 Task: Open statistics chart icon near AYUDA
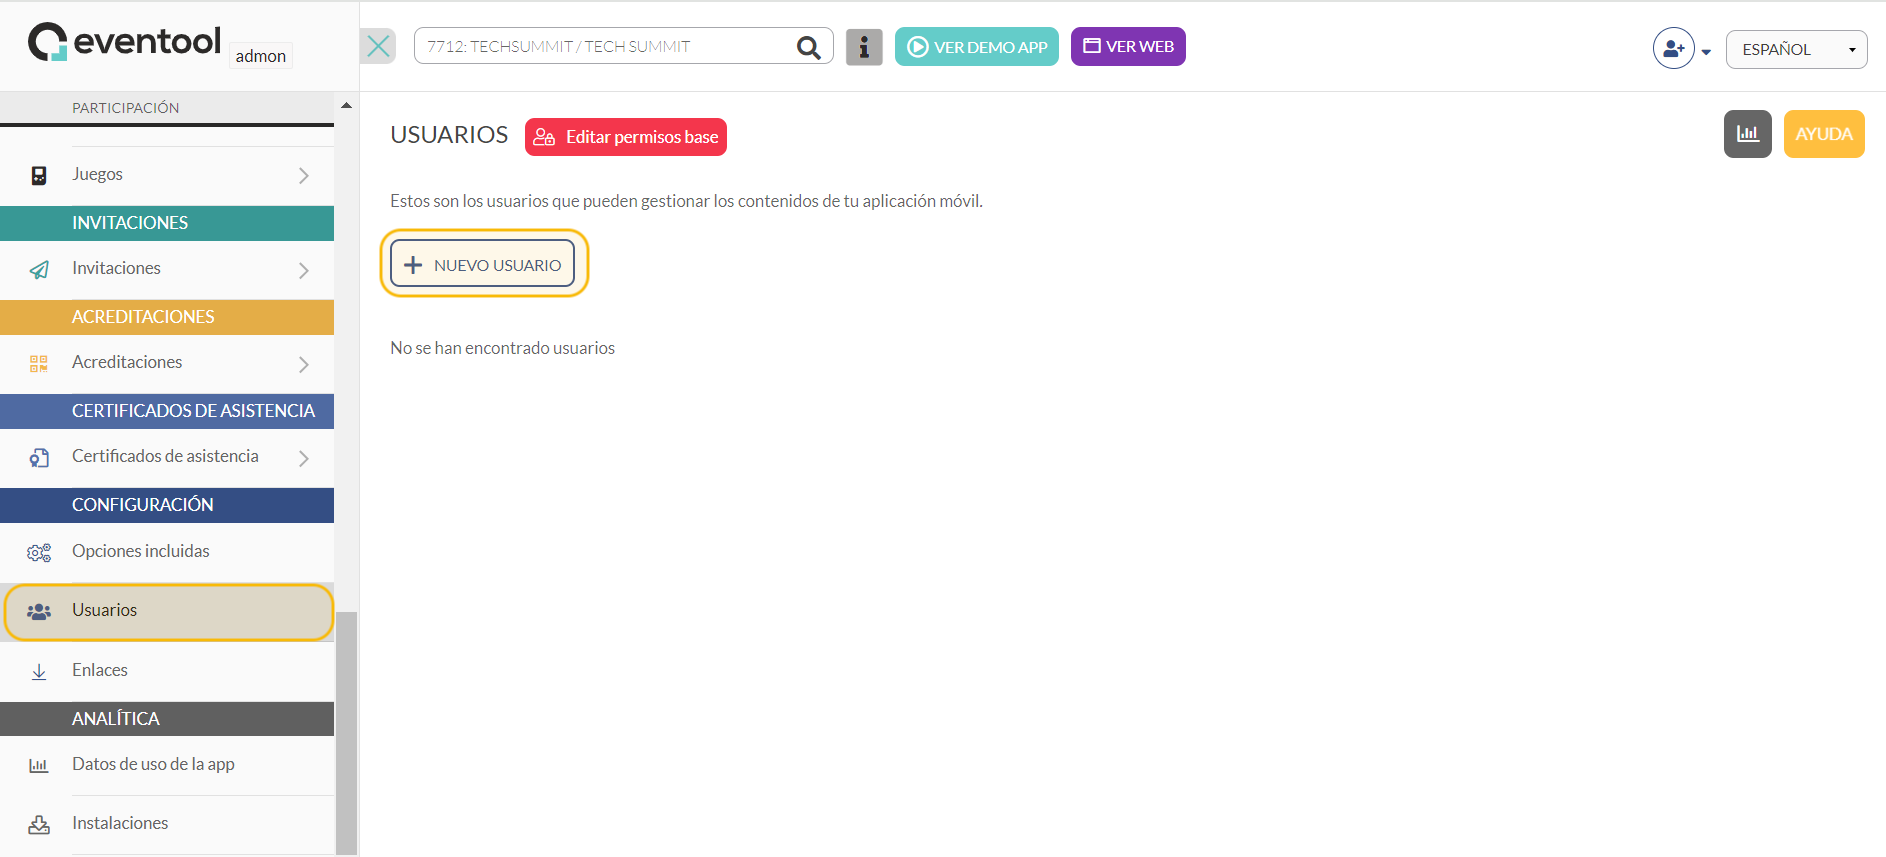[x=1747, y=134]
